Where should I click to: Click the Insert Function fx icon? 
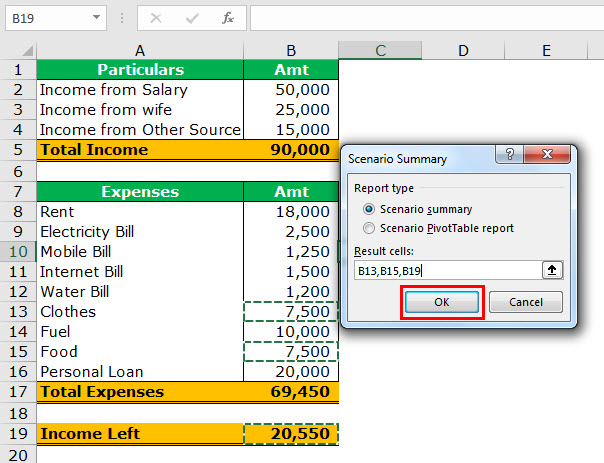228,18
